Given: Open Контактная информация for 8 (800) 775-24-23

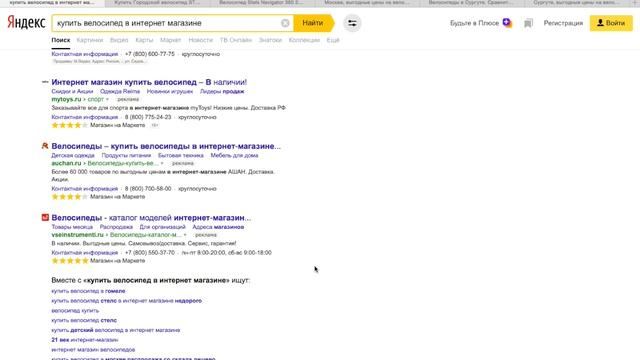Looking at the screenshot, I should coord(84,117).
